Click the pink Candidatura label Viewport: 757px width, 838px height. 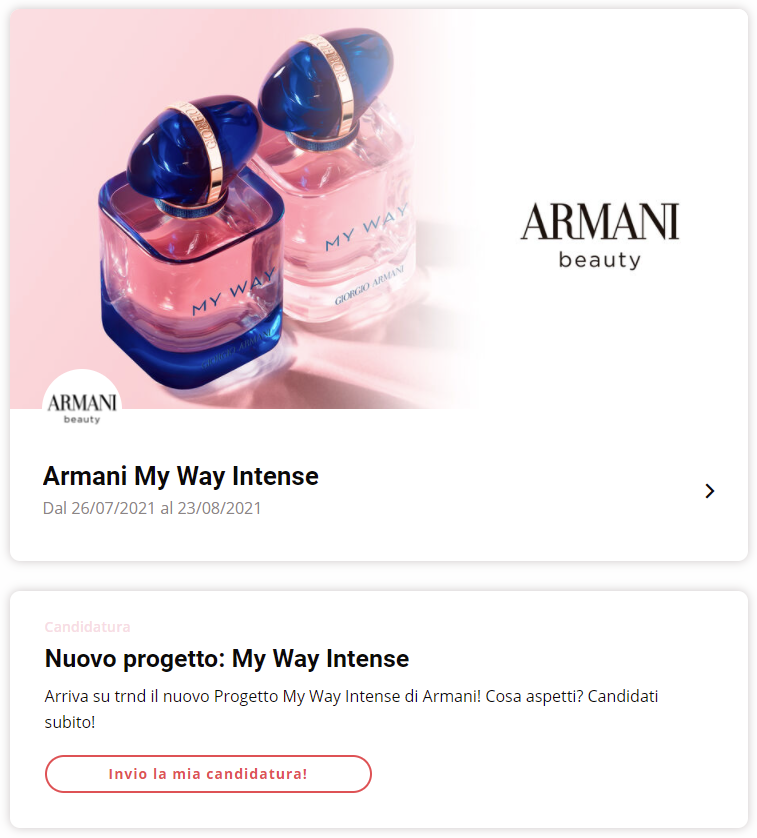87,626
